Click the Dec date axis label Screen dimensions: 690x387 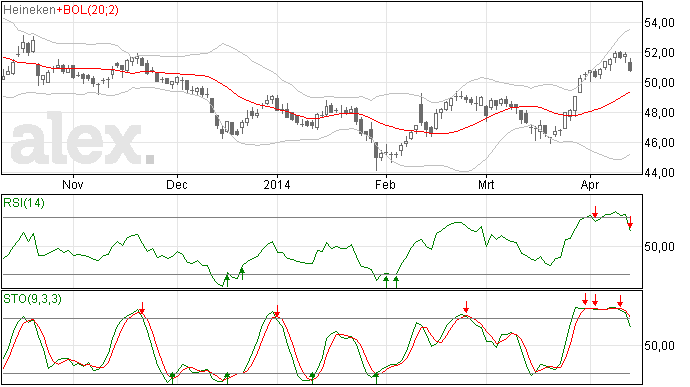(176, 184)
